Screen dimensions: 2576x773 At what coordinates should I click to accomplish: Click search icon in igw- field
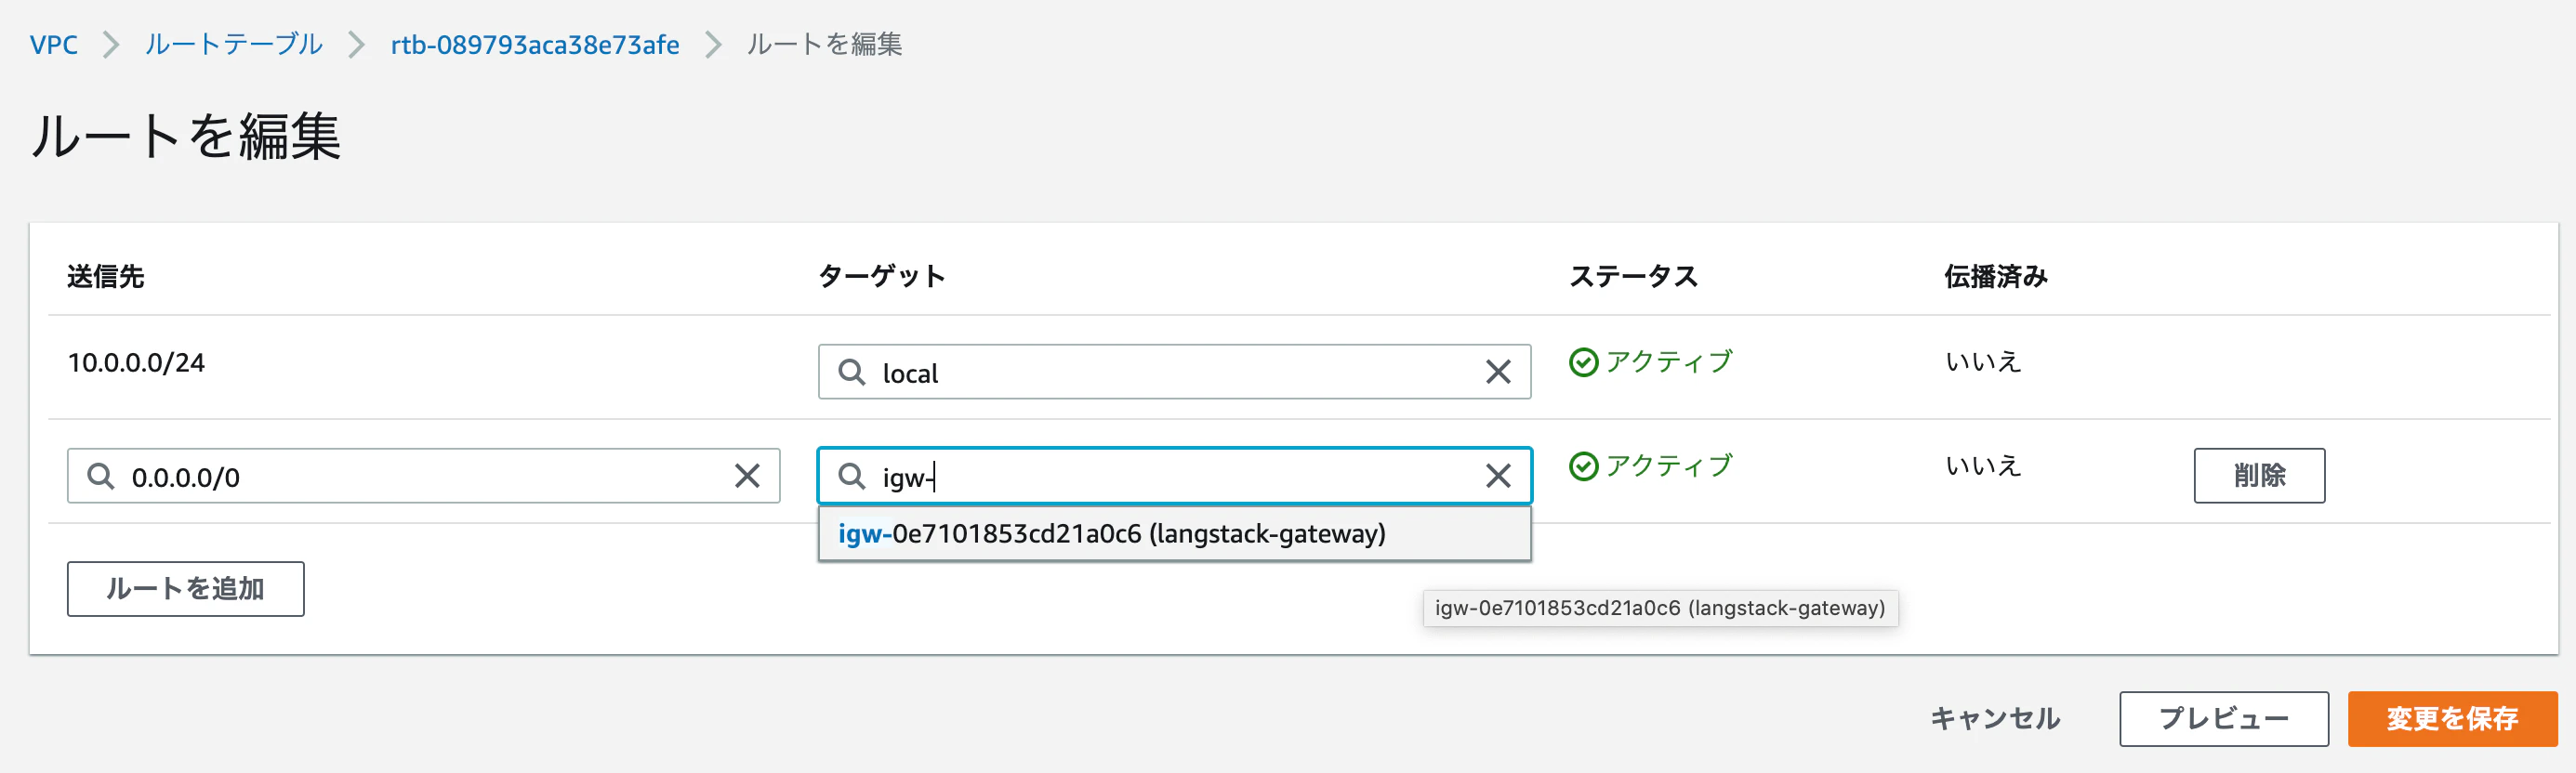pyautogui.click(x=852, y=476)
